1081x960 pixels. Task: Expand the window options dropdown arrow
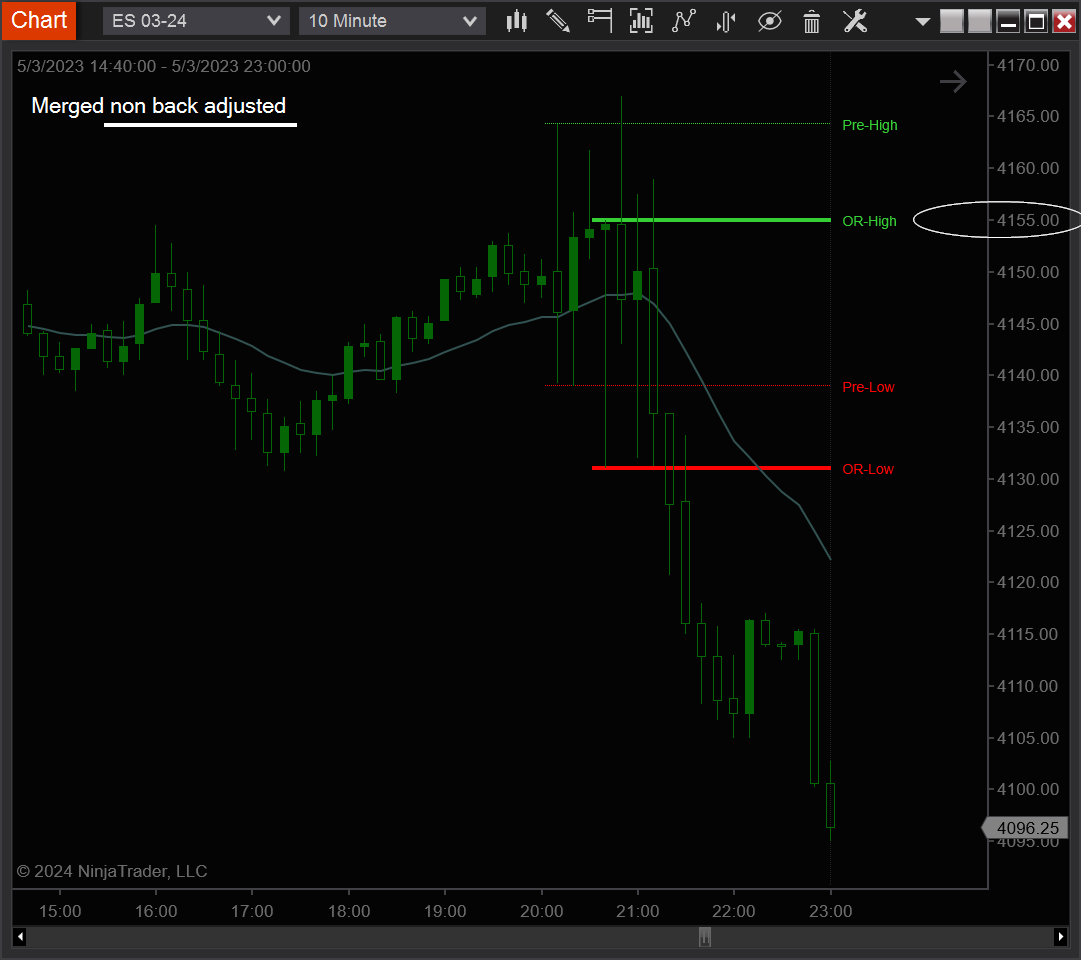(922, 22)
